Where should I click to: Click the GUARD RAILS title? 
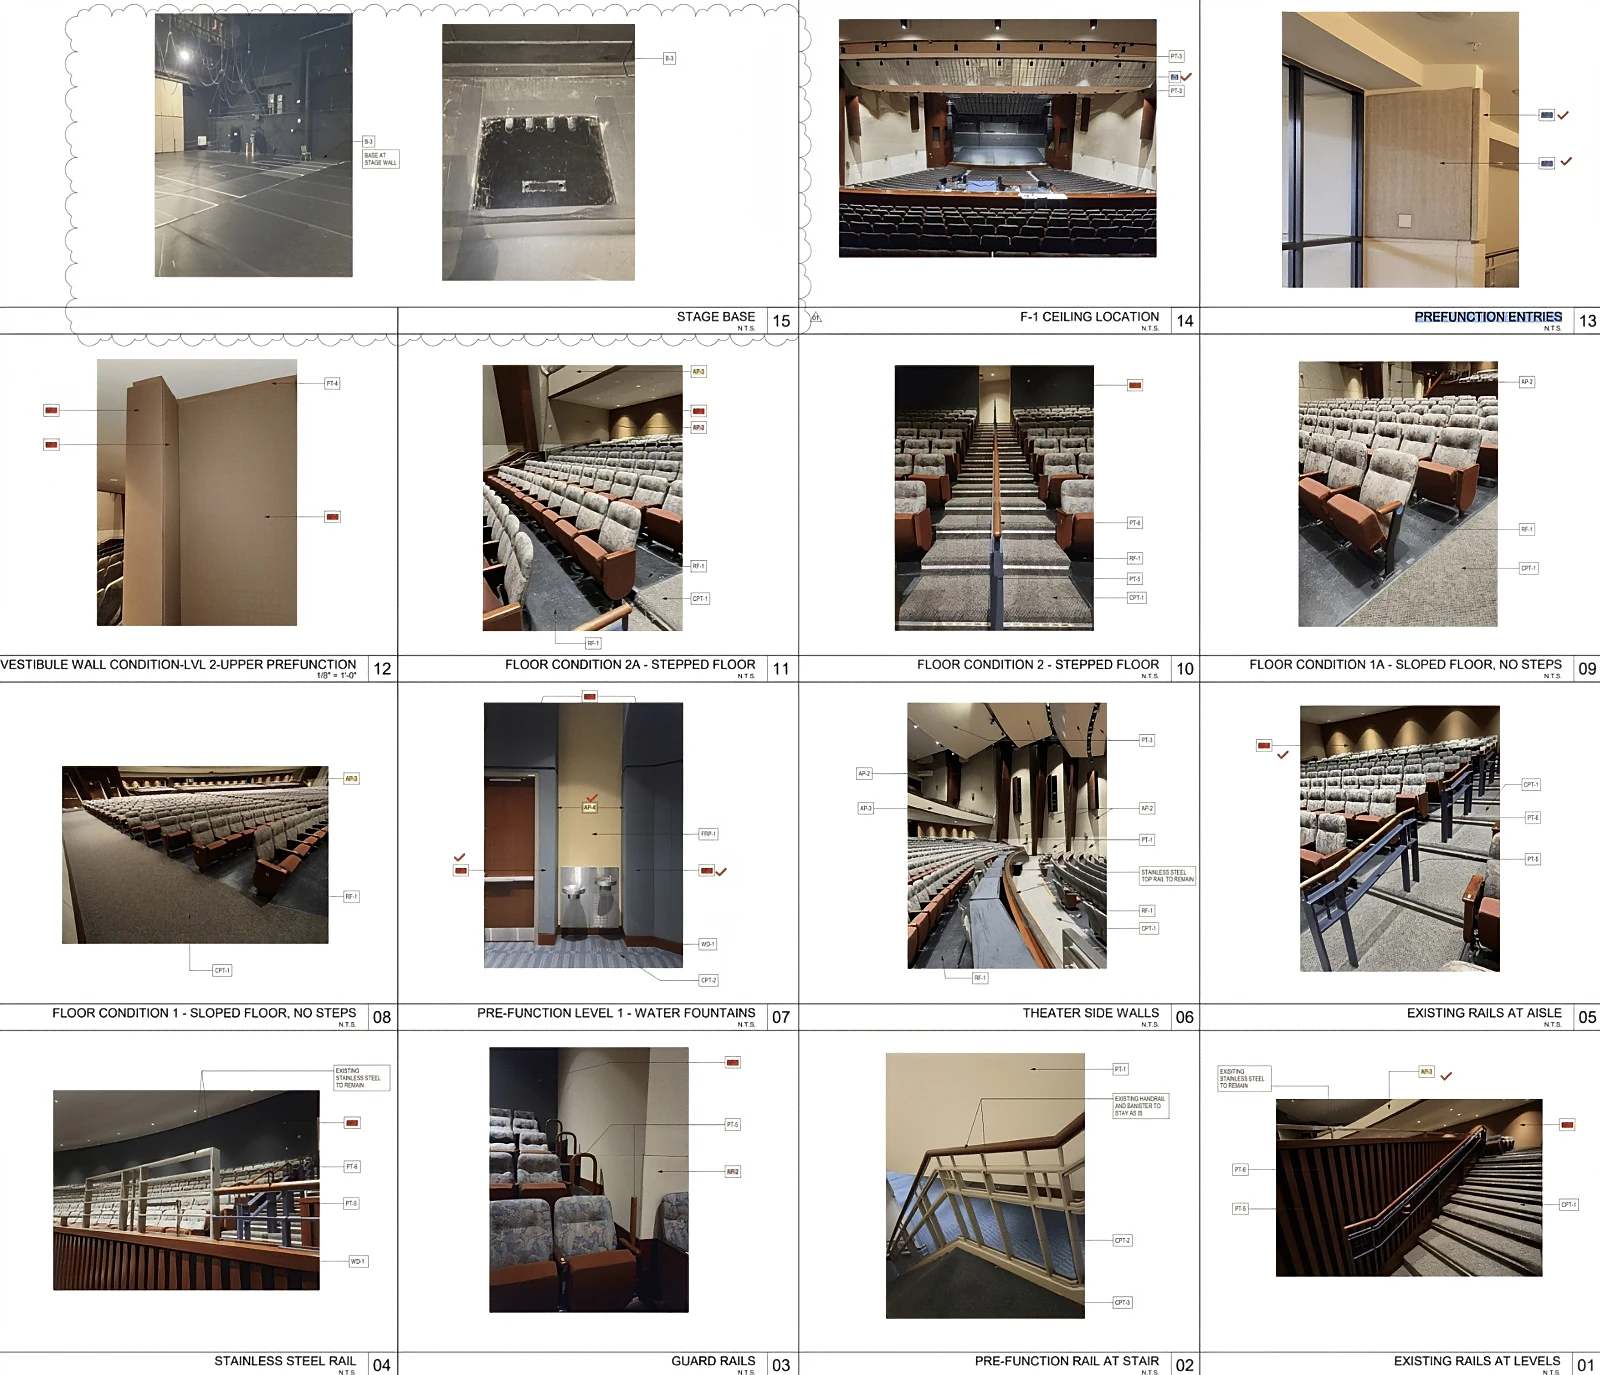pos(713,1361)
